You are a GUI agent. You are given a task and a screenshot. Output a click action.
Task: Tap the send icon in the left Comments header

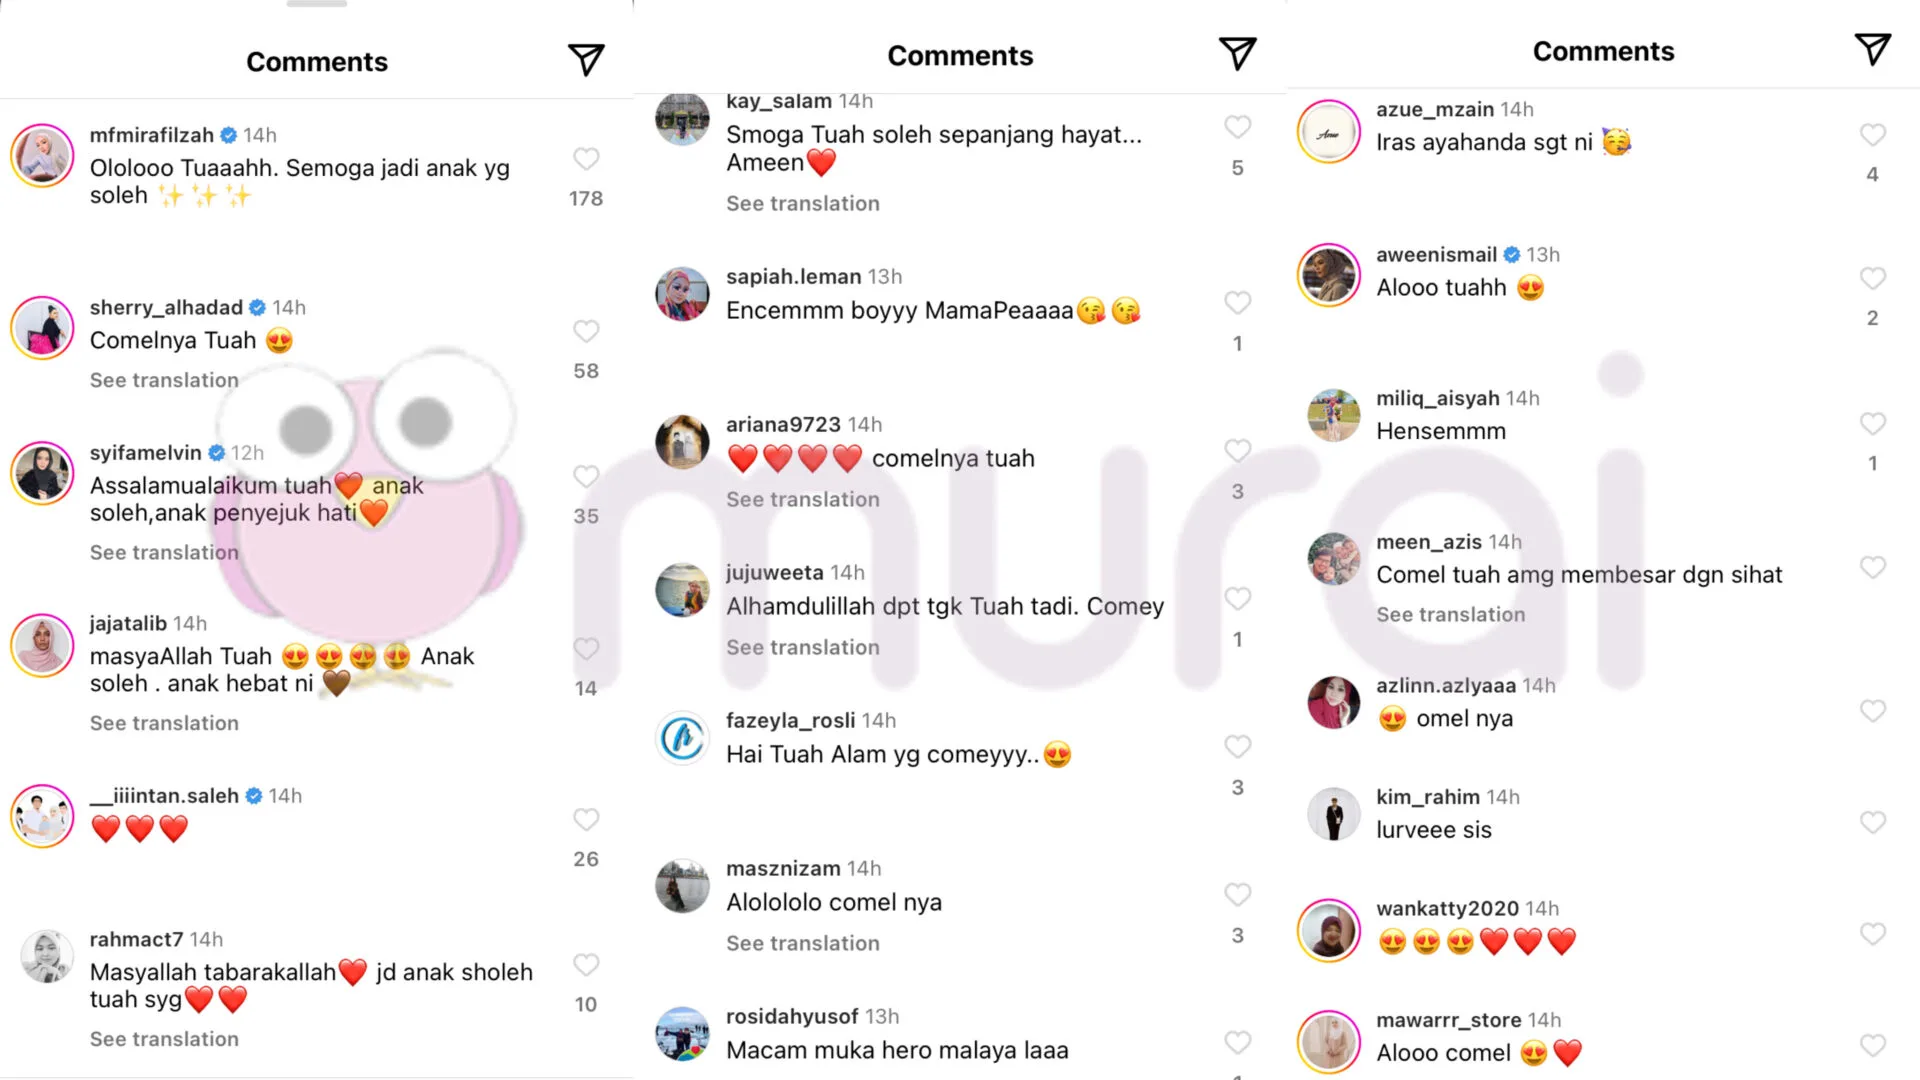586,60
